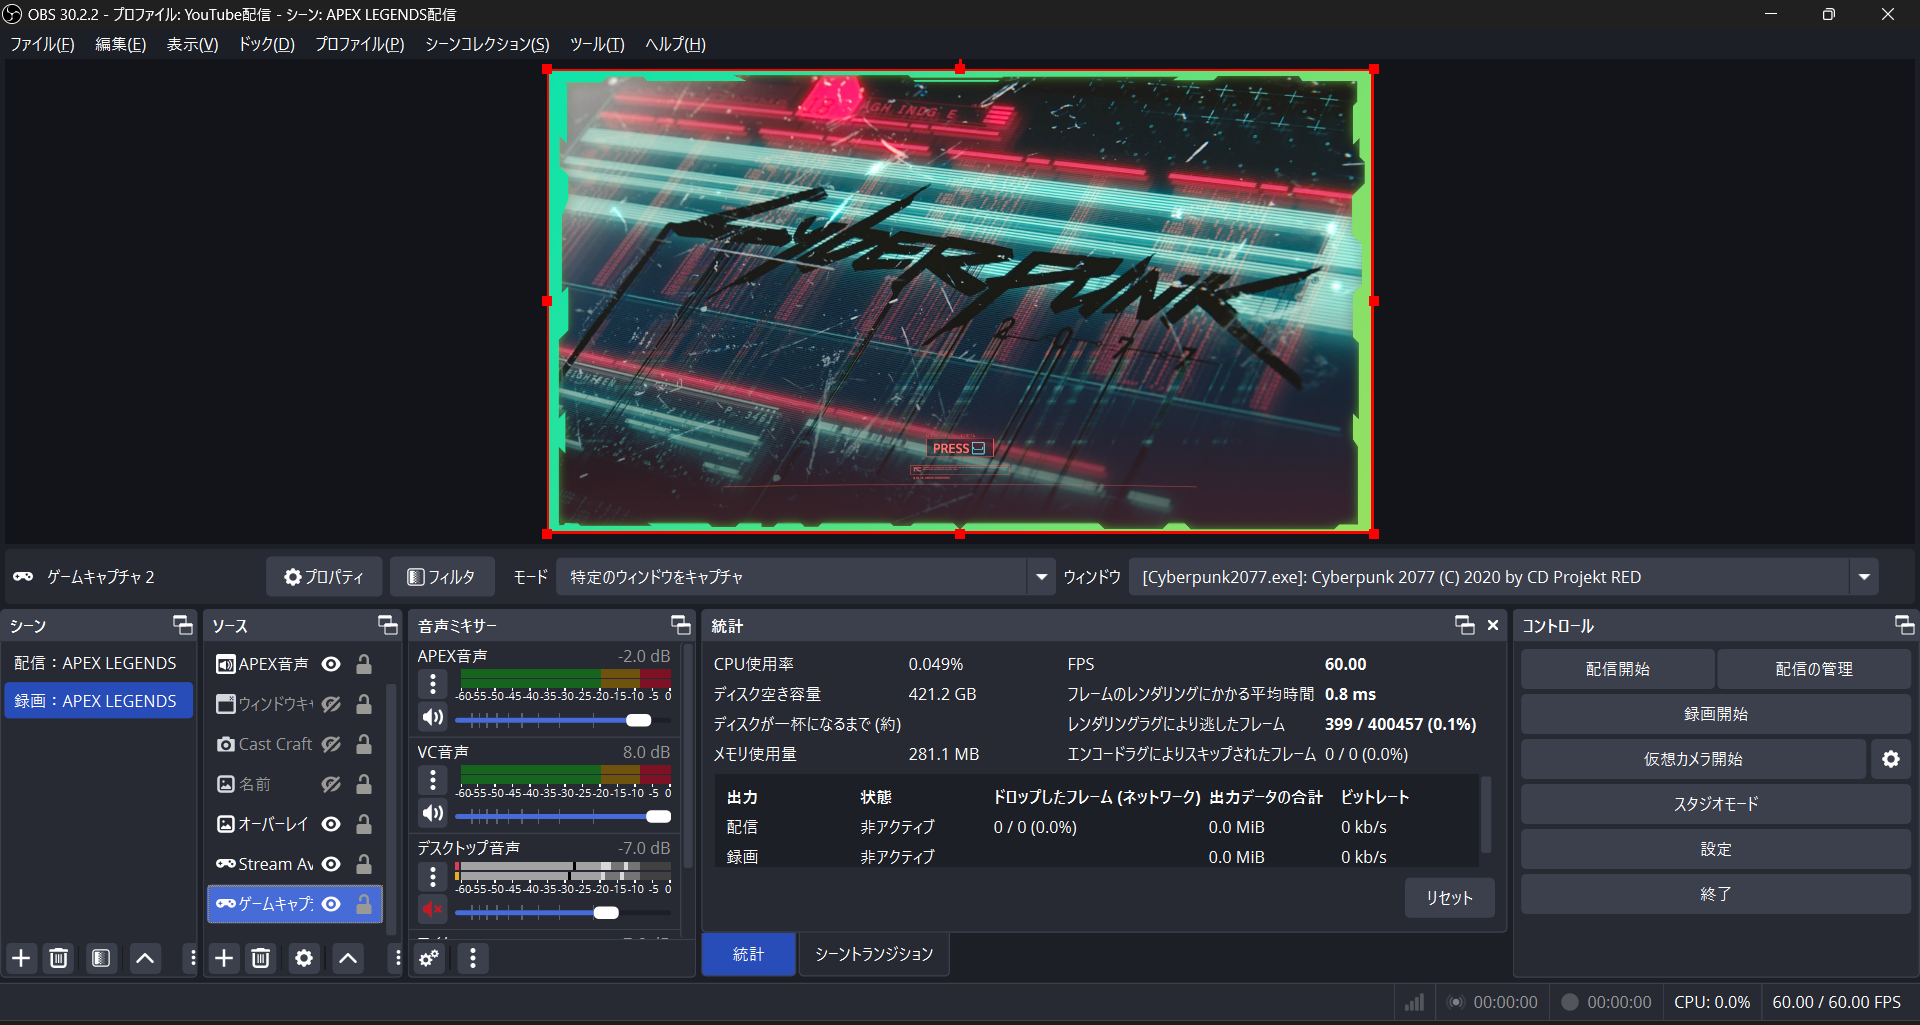This screenshot has height=1025, width=1920.
Task: Remove selected source with trash icon
Action: pos(261,958)
